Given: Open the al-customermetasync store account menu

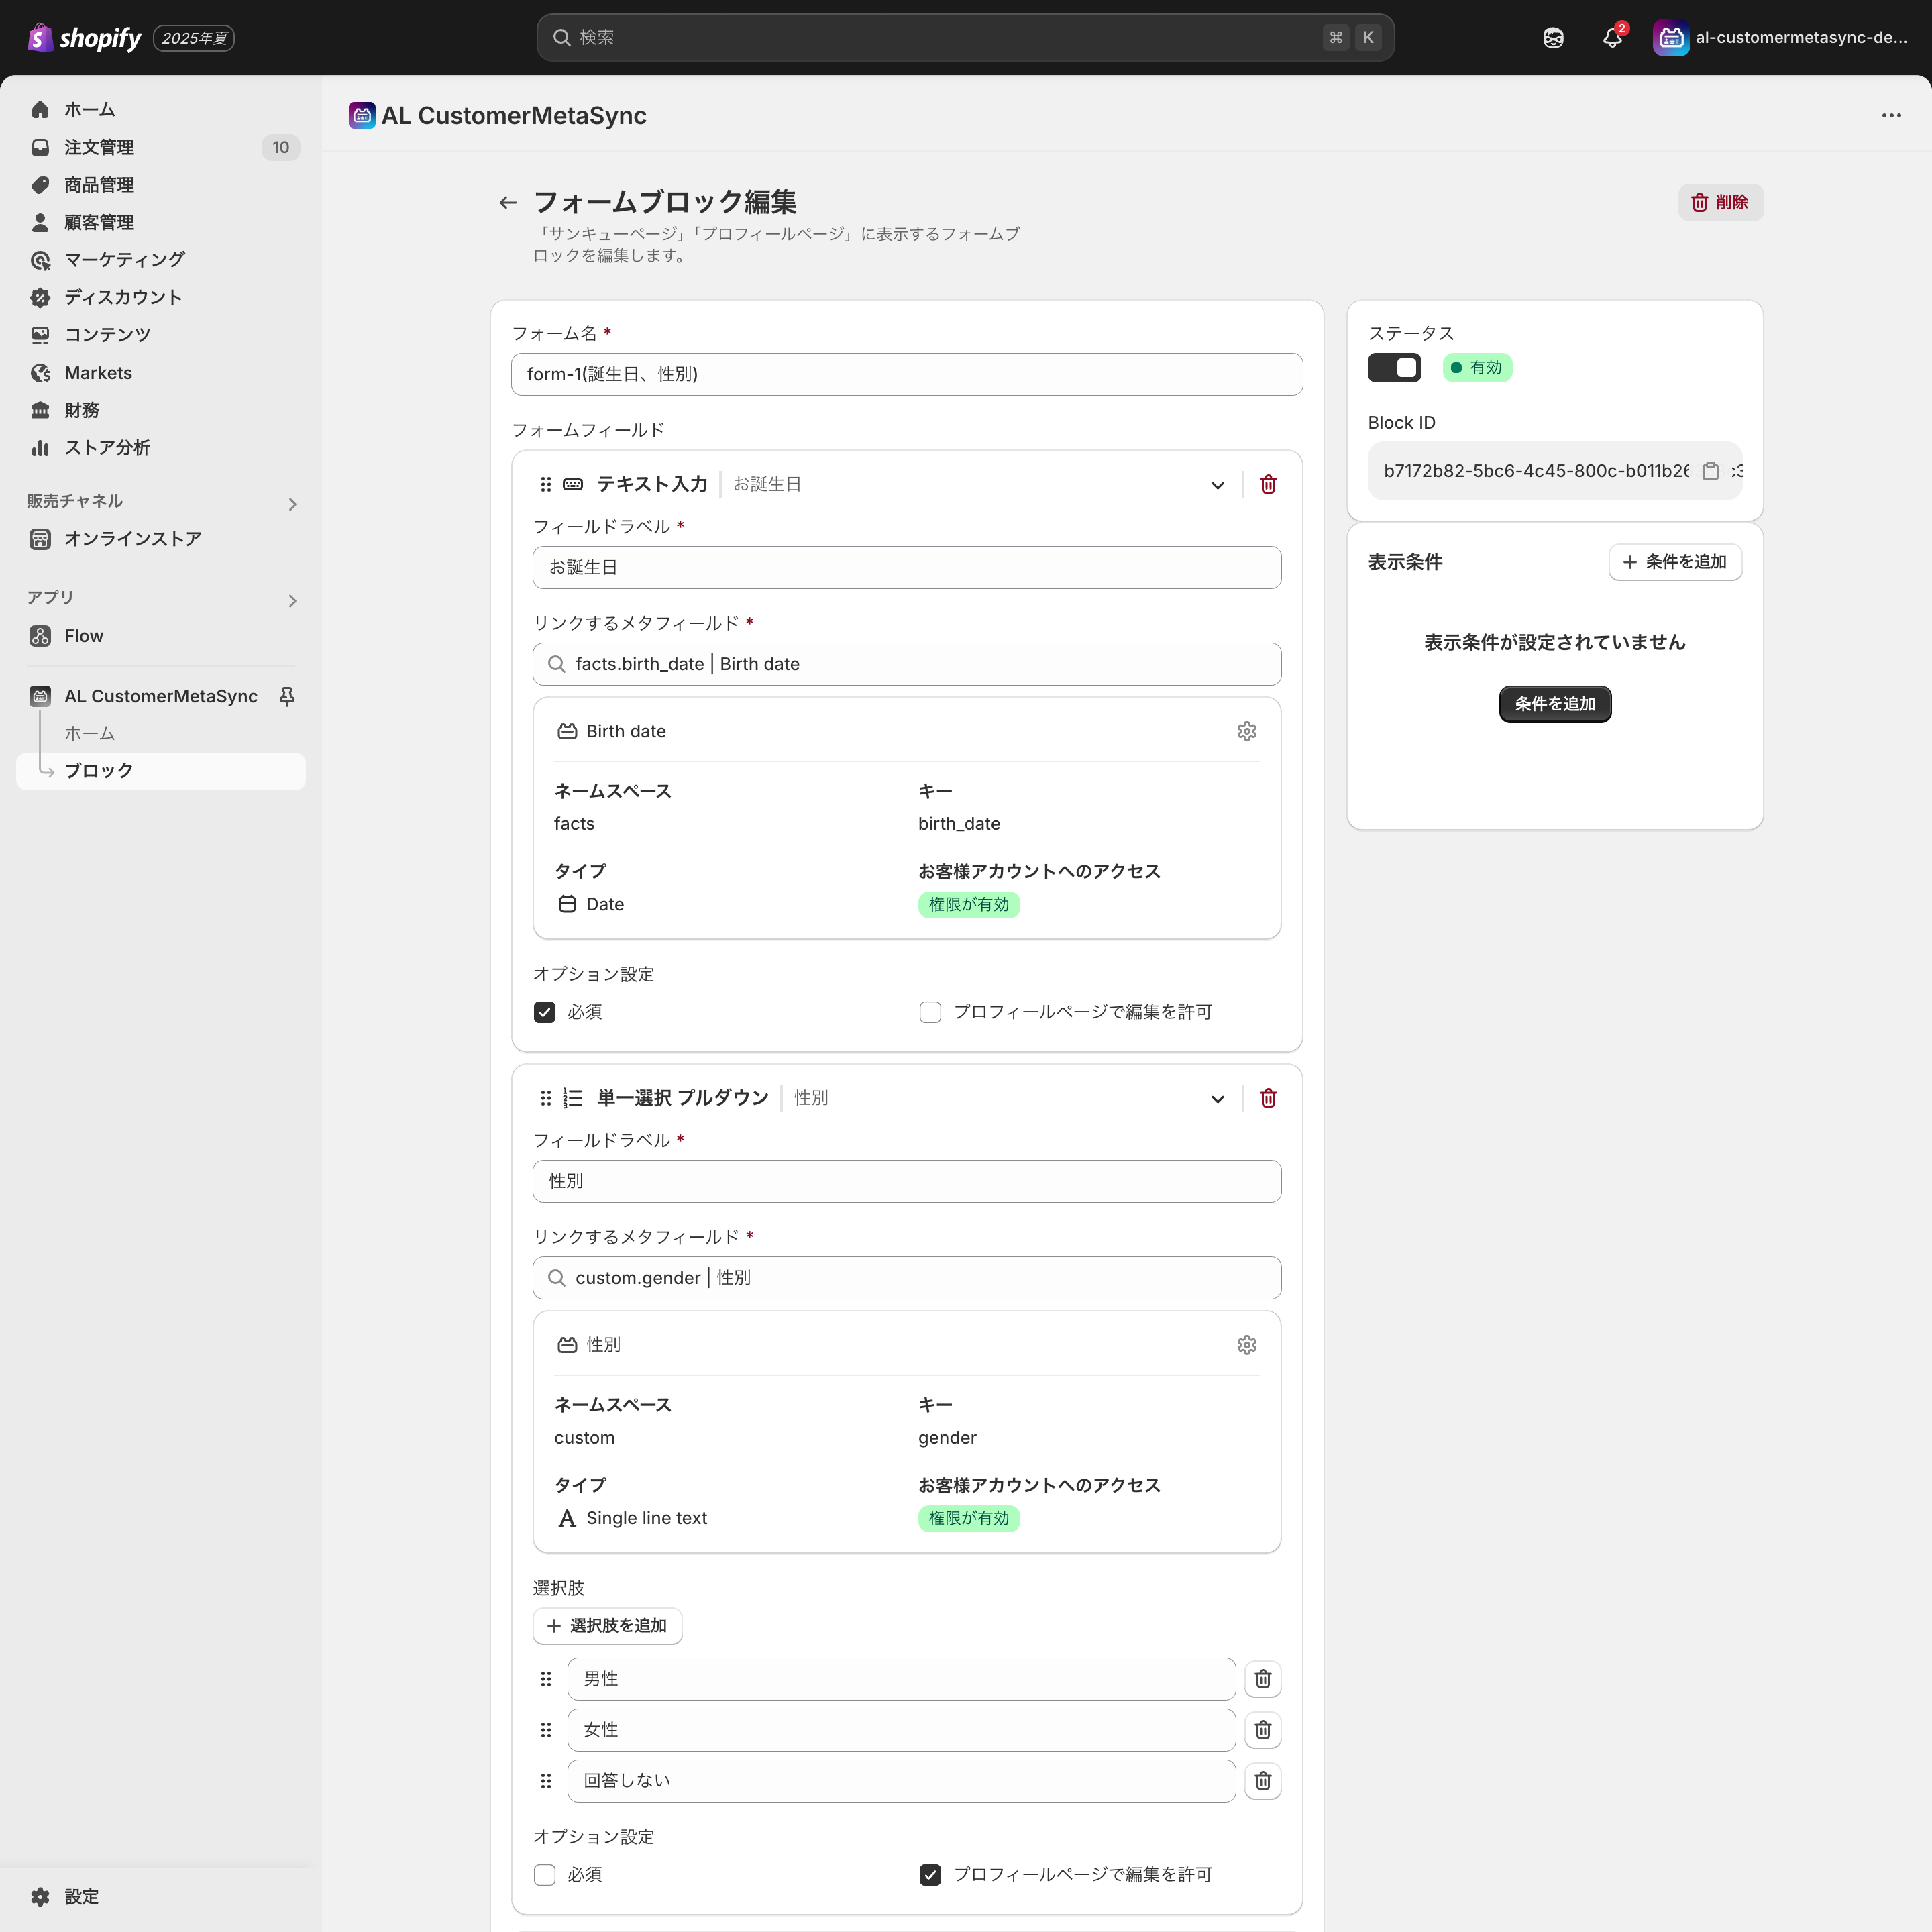Looking at the screenshot, I should pos(1782,38).
